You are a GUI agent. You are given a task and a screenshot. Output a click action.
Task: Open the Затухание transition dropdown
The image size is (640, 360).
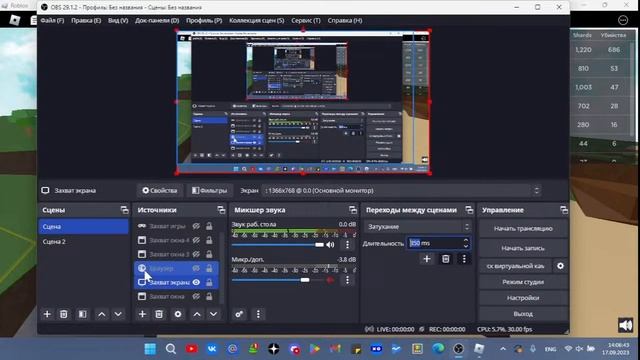pos(417,227)
